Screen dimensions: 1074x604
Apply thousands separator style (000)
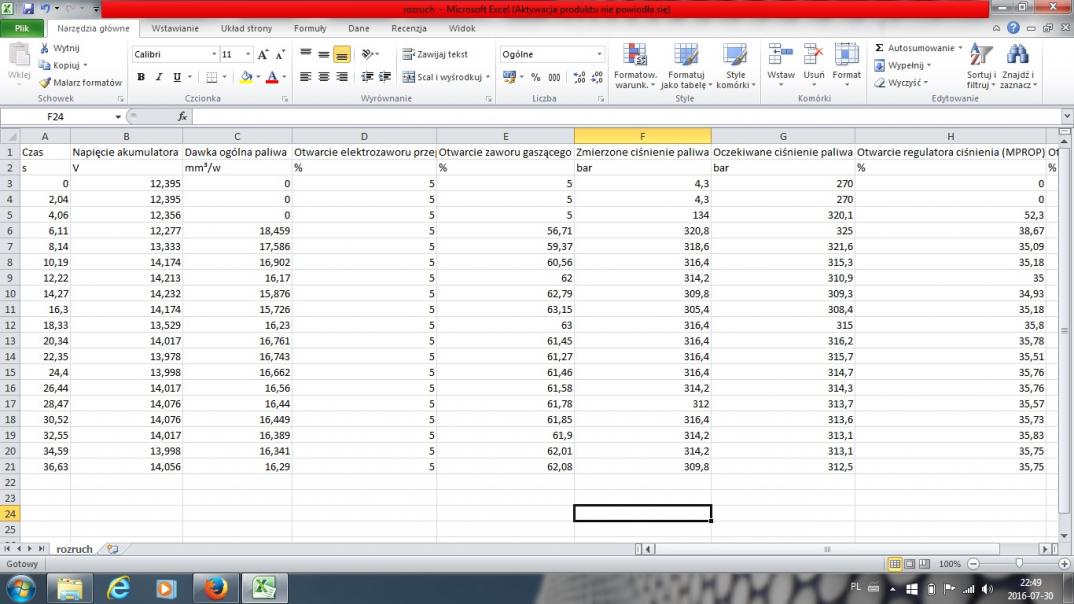point(554,77)
